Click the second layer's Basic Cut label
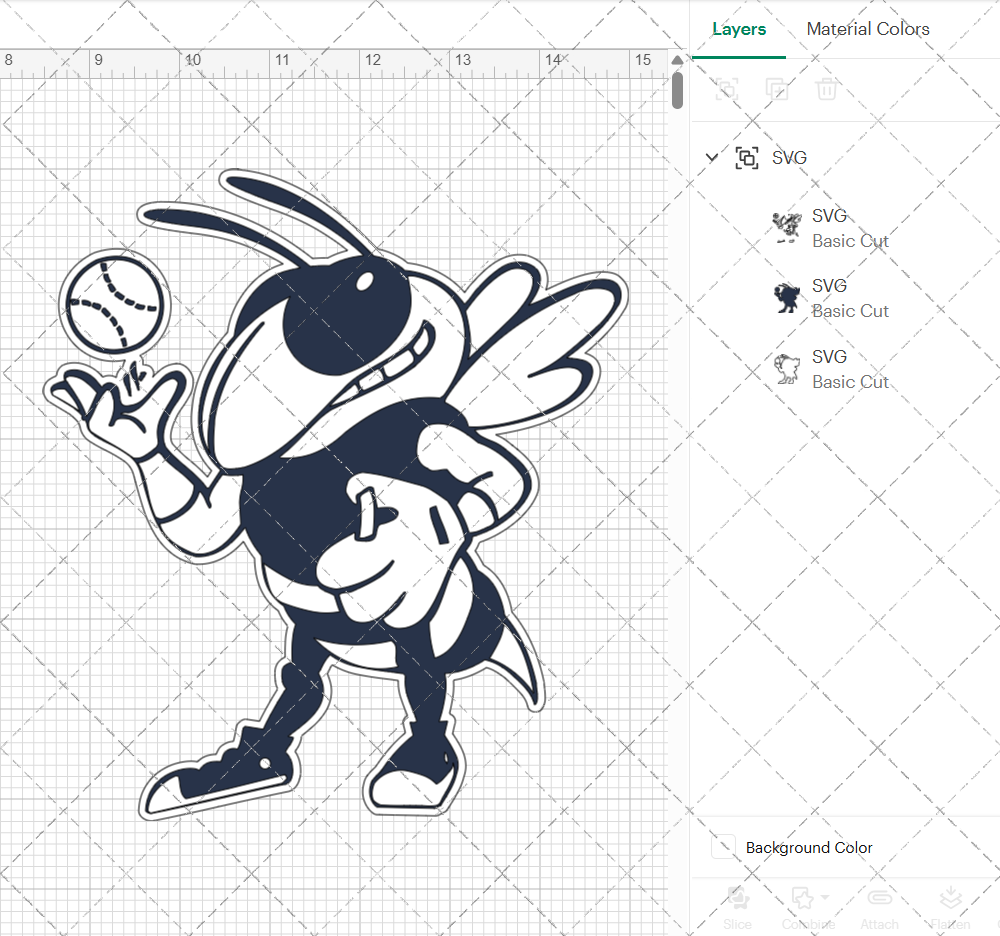Viewport: 1000px width, 936px height. click(x=850, y=311)
